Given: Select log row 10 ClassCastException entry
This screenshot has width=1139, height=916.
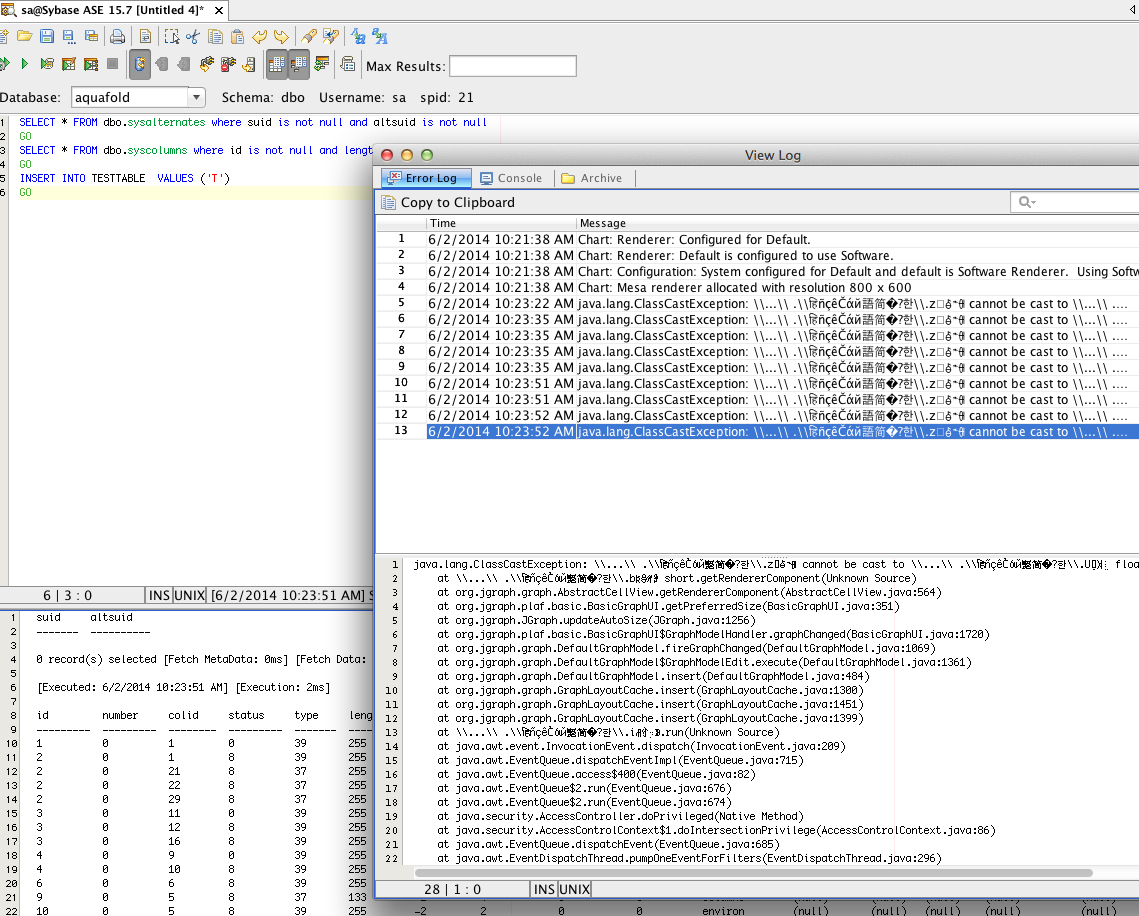Looking at the screenshot, I should (757, 383).
